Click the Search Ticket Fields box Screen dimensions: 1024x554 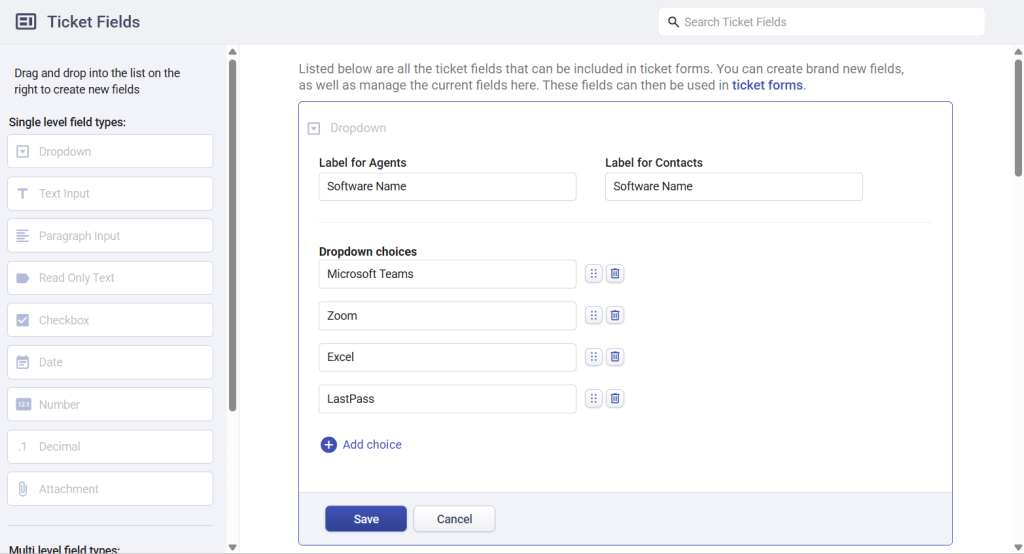pos(821,22)
